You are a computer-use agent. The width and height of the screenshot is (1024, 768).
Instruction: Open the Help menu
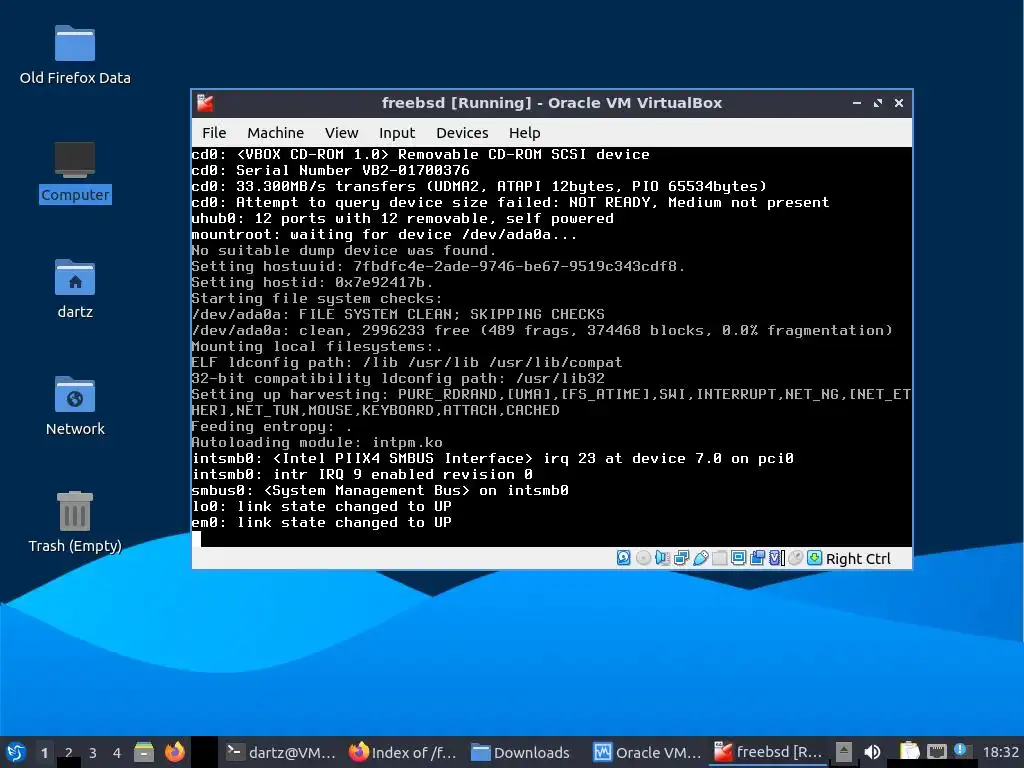(524, 133)
